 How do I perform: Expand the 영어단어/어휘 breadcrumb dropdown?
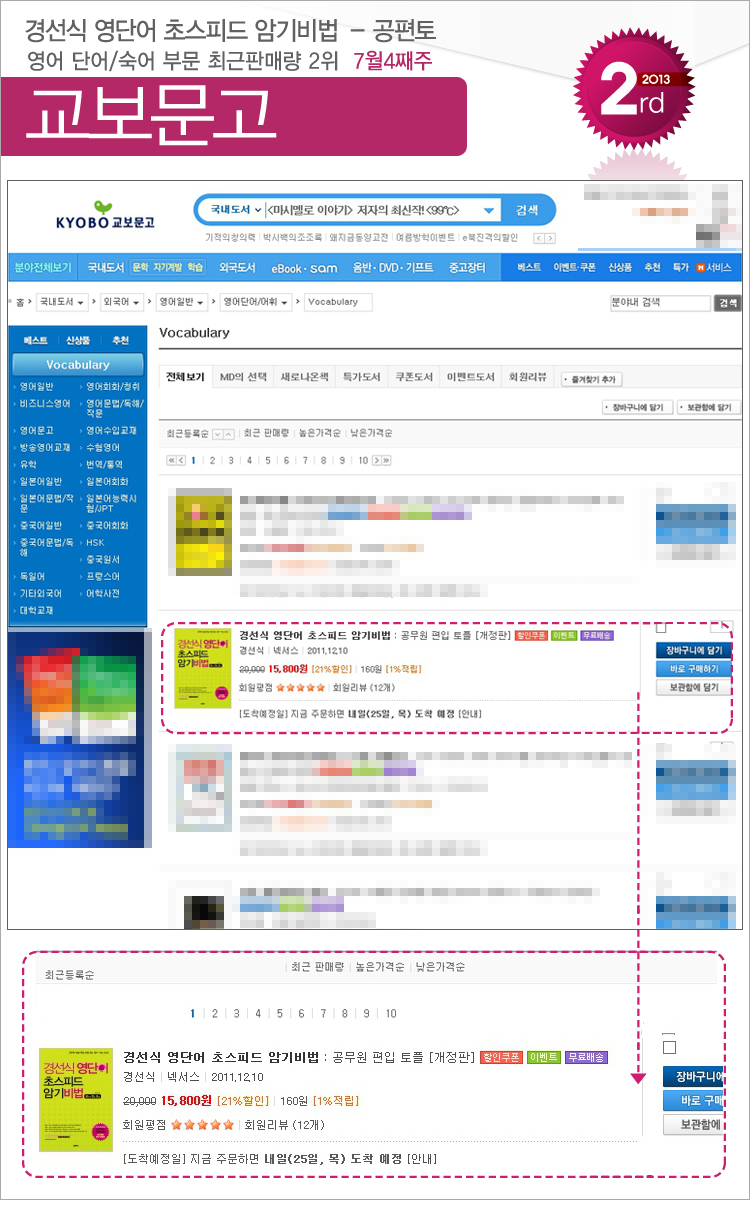(258, 301)
